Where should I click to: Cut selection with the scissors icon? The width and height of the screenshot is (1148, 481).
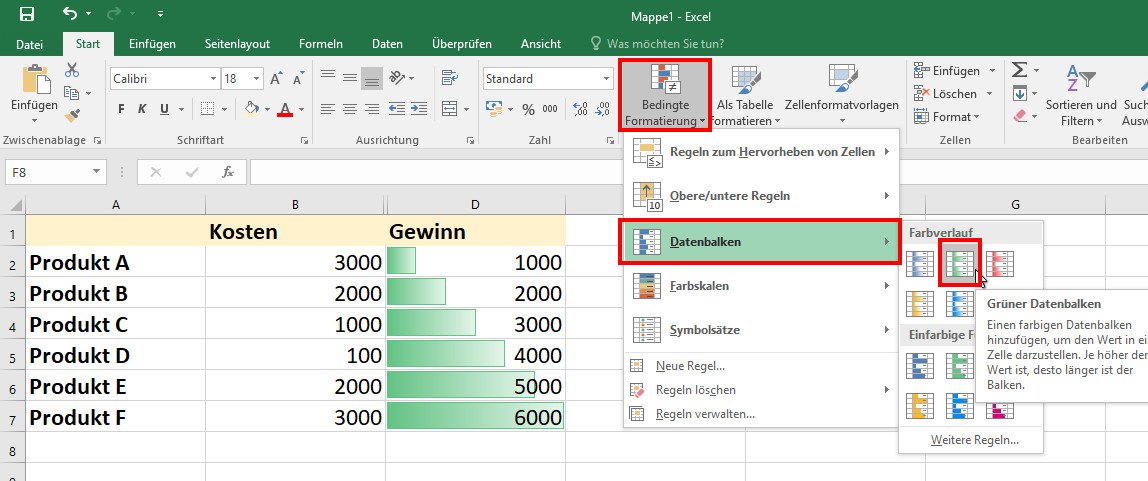click(x=72, y=70)
